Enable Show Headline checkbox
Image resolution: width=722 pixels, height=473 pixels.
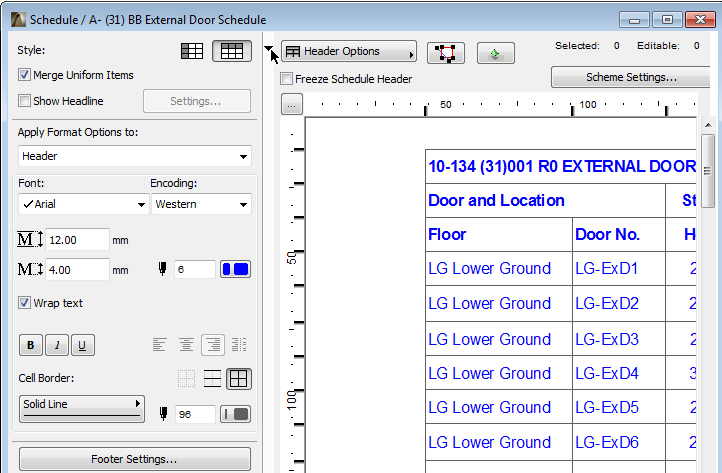(x=24, y=100)
